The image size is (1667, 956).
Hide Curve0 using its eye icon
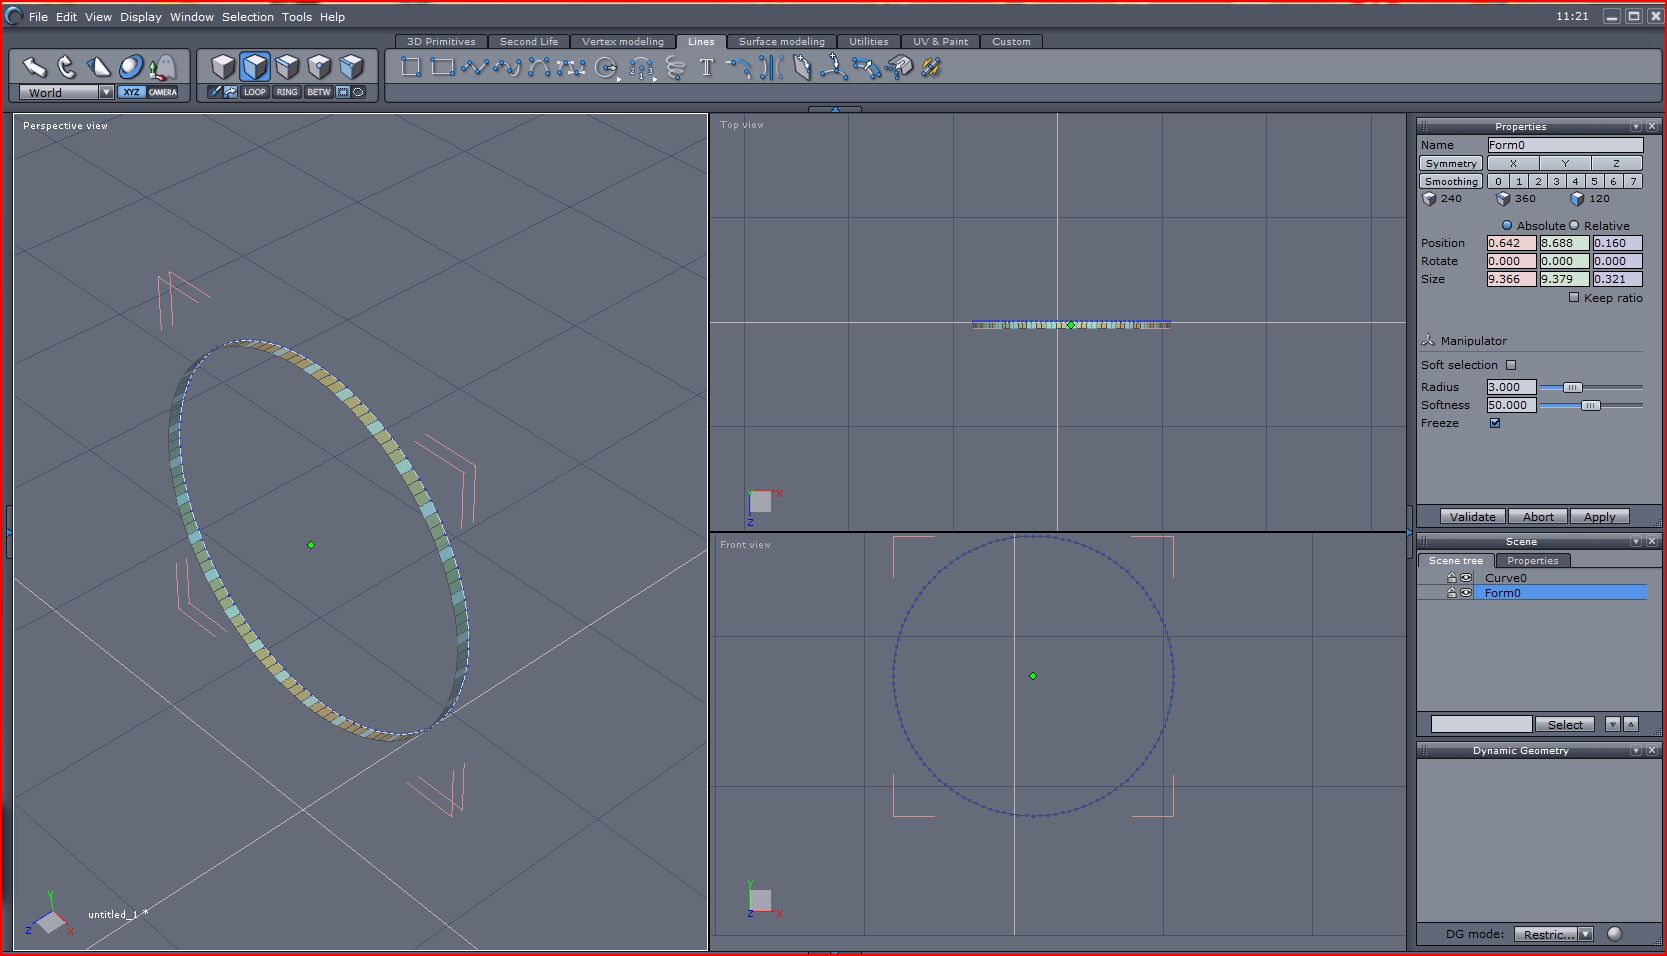1466,578
